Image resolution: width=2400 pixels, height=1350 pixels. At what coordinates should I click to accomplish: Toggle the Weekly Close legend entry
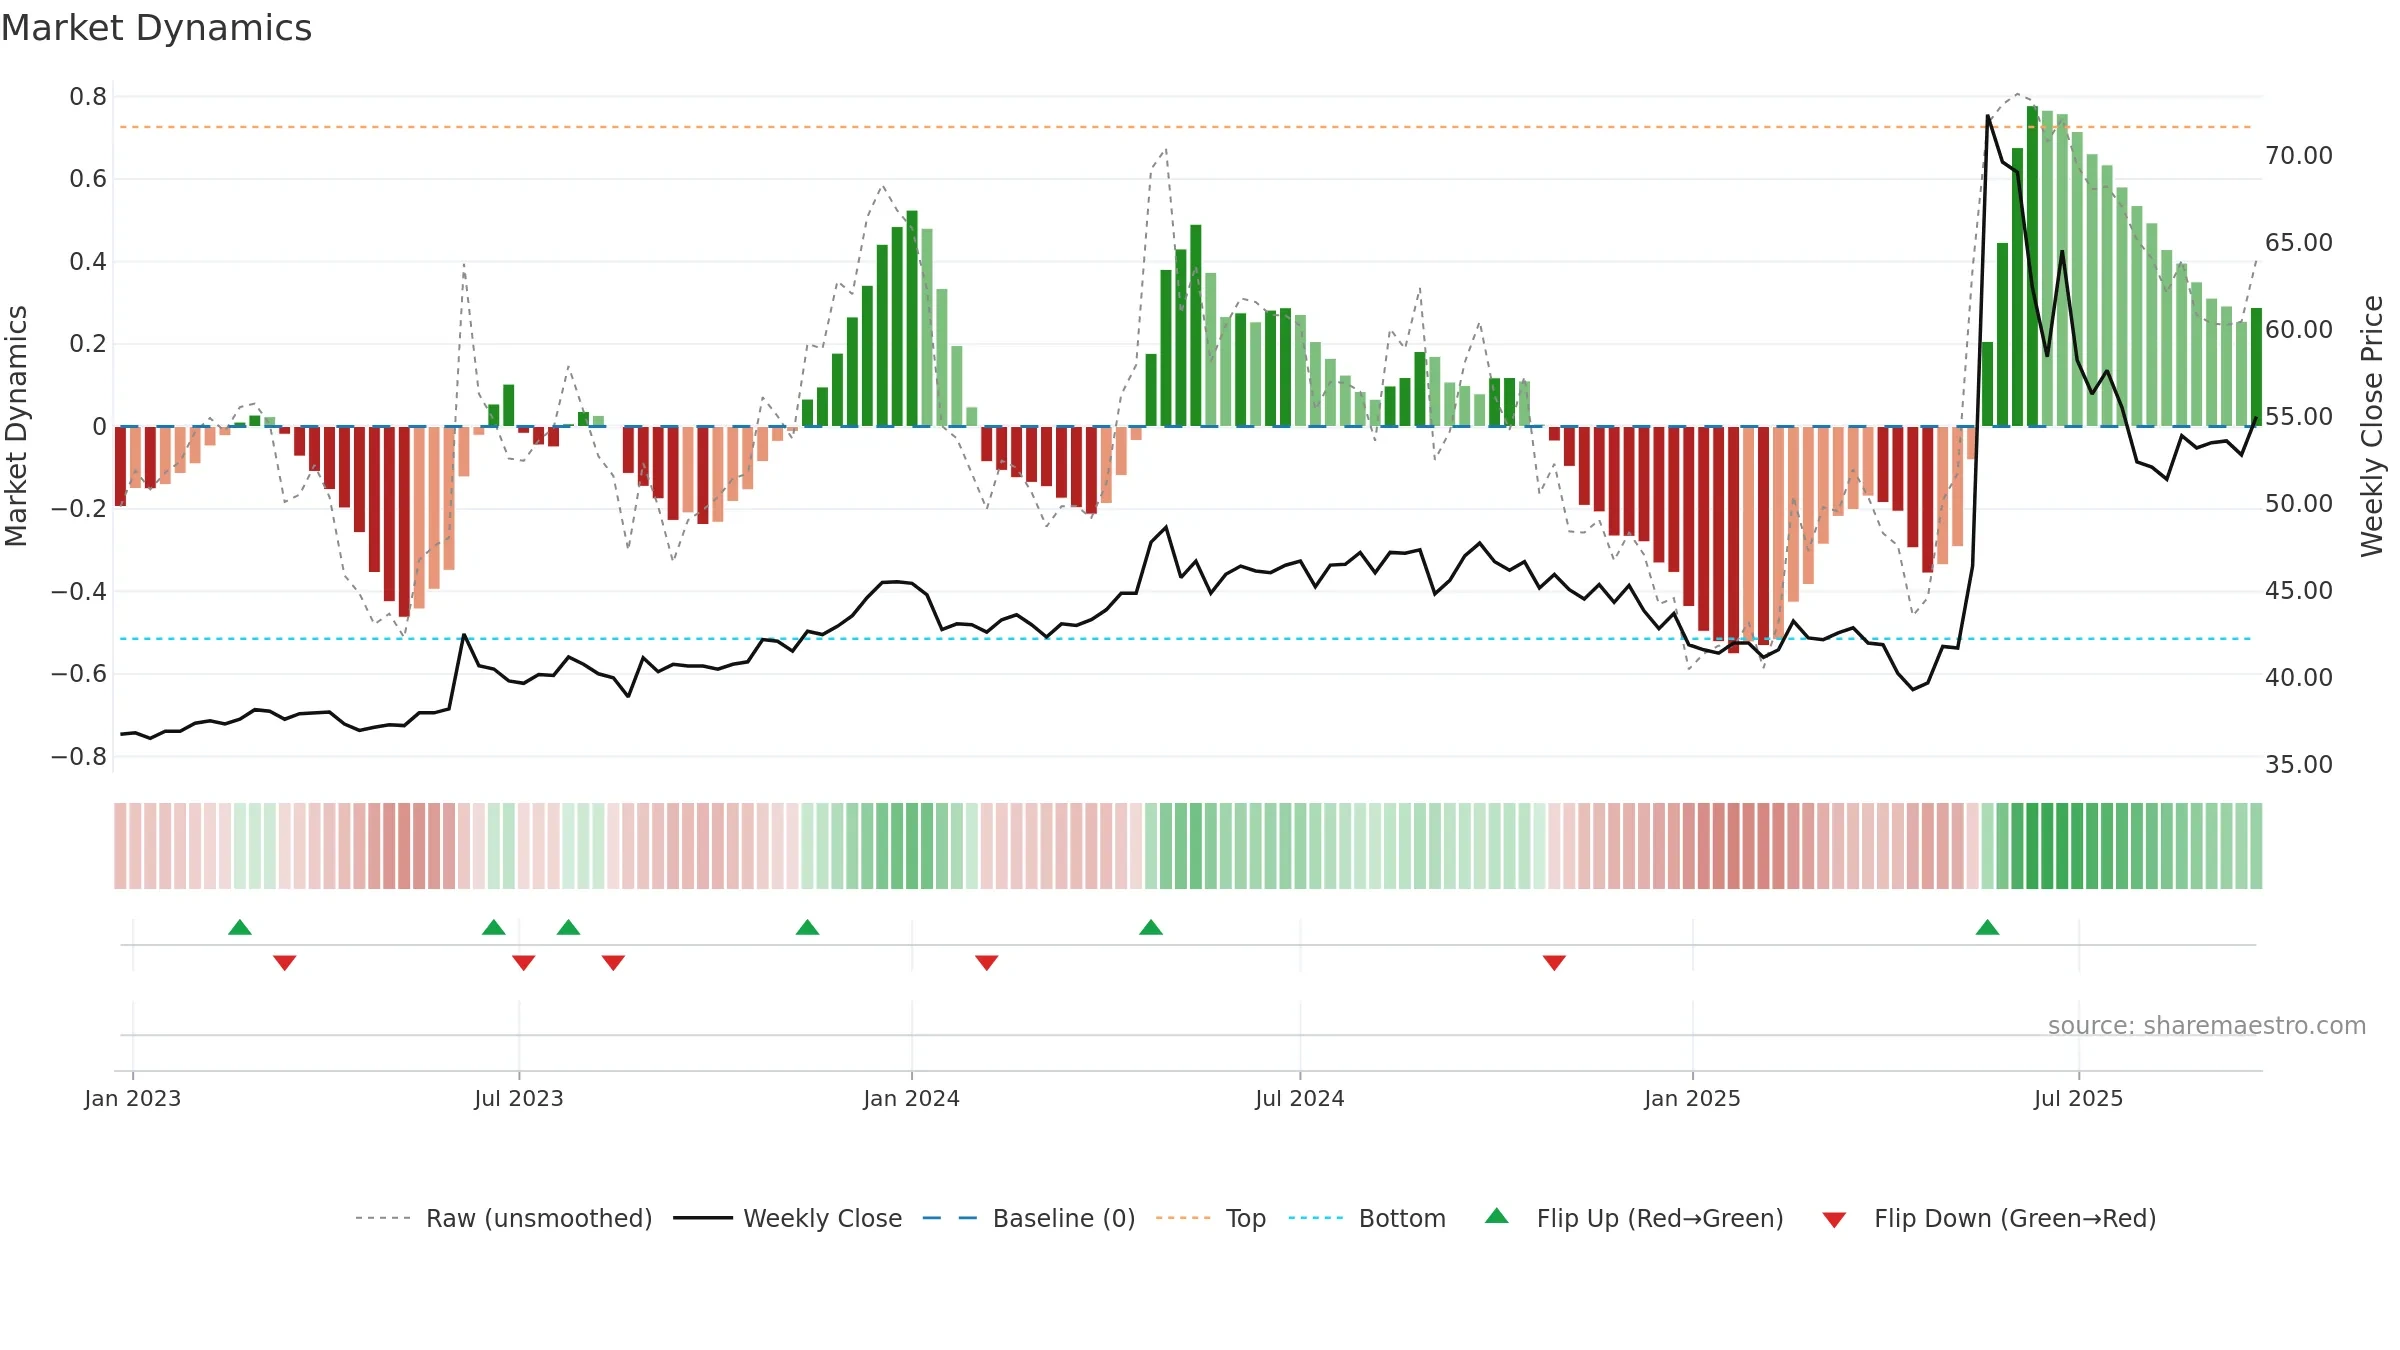coord(787,1218)
